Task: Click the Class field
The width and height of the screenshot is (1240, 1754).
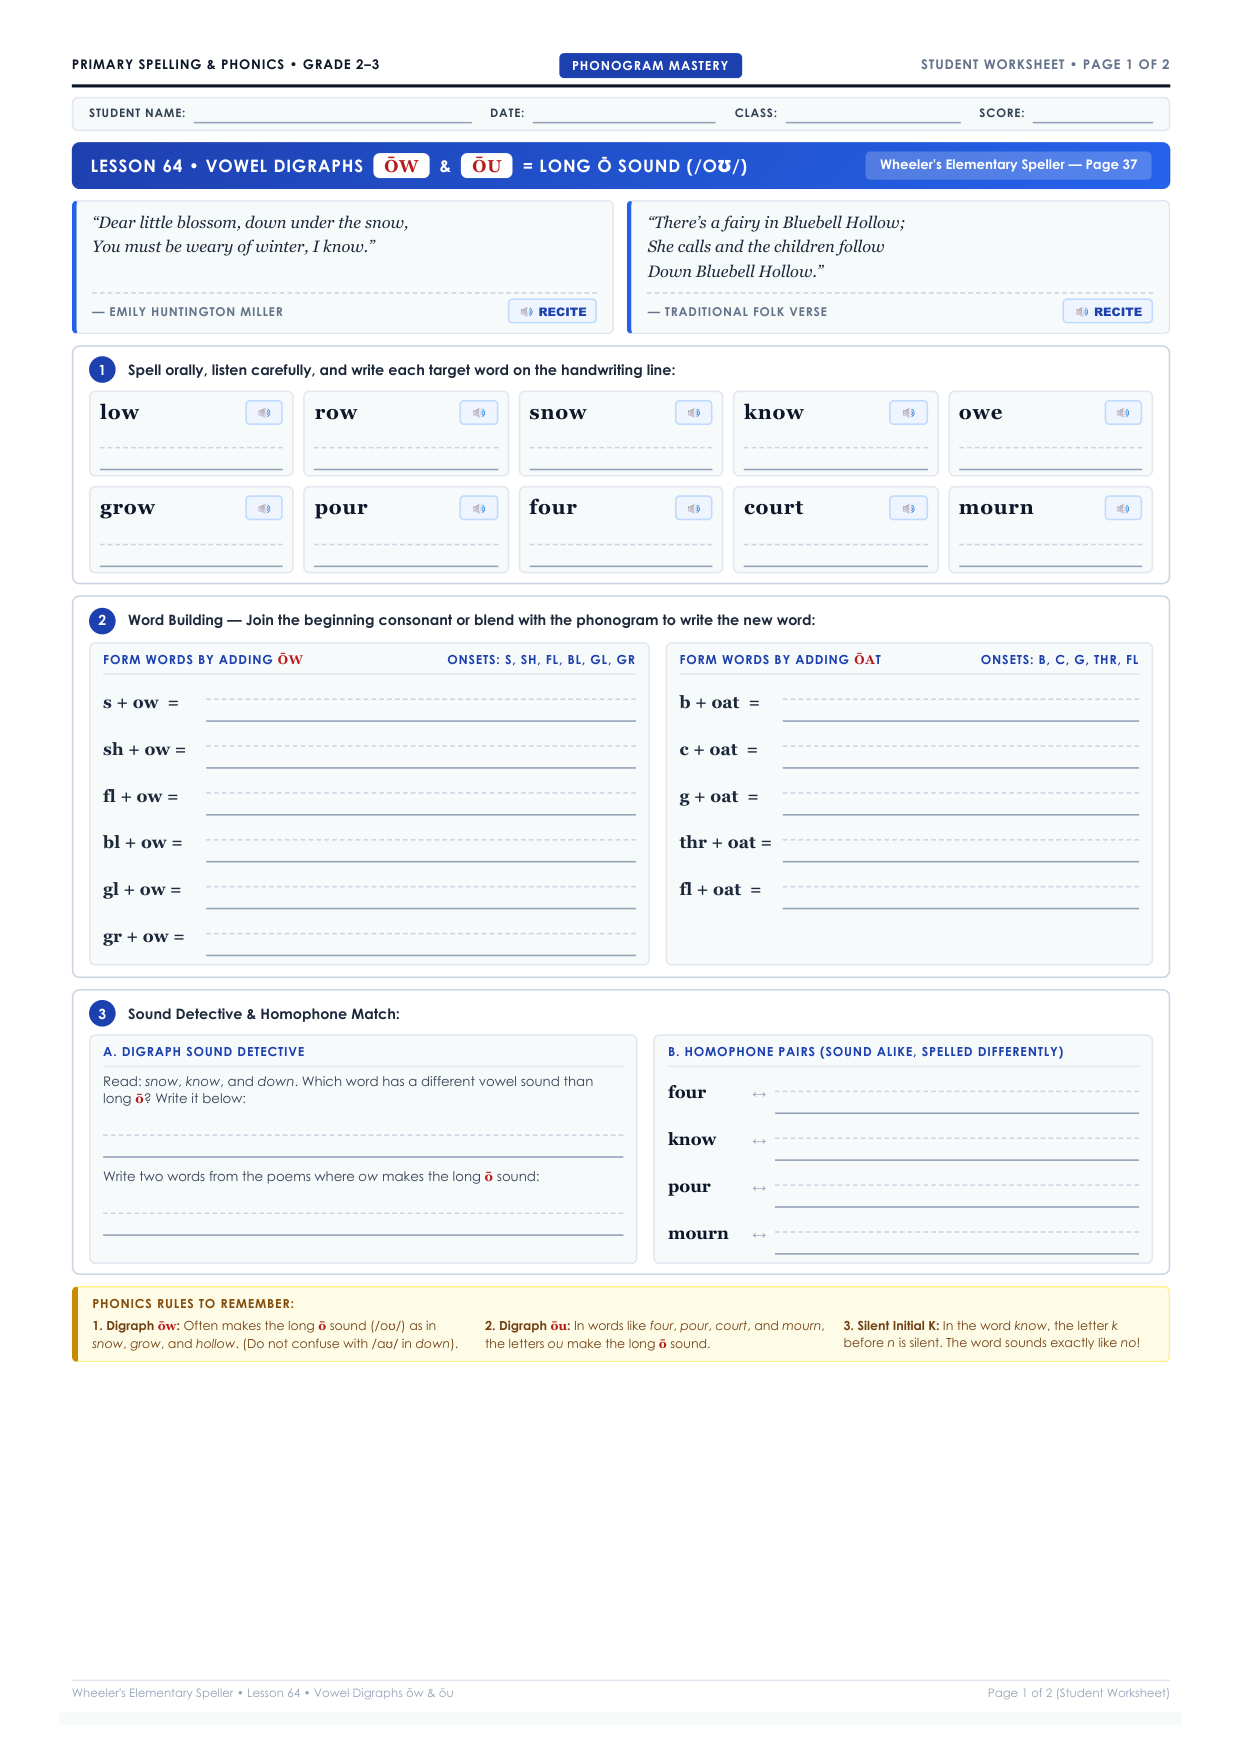Action: coord(873,113)
